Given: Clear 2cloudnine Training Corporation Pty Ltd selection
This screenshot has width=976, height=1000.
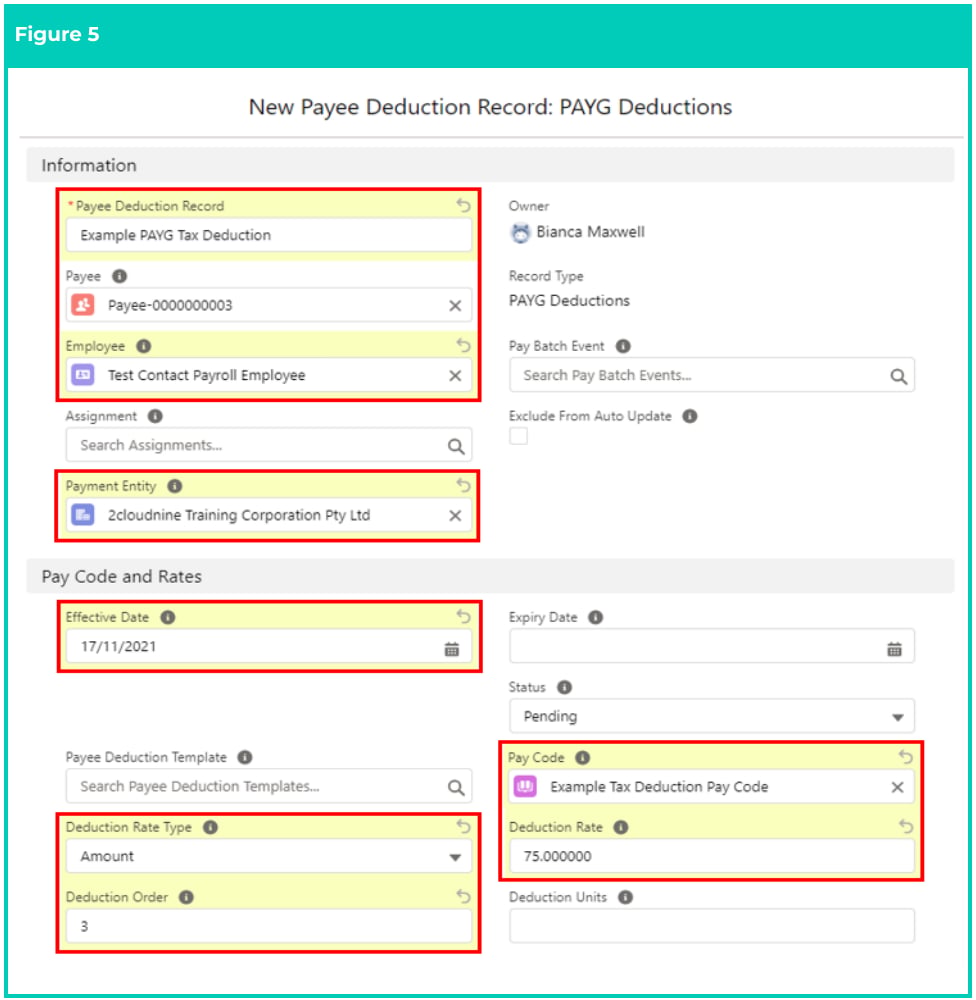Looking at the screenshot, I should 455,516.
